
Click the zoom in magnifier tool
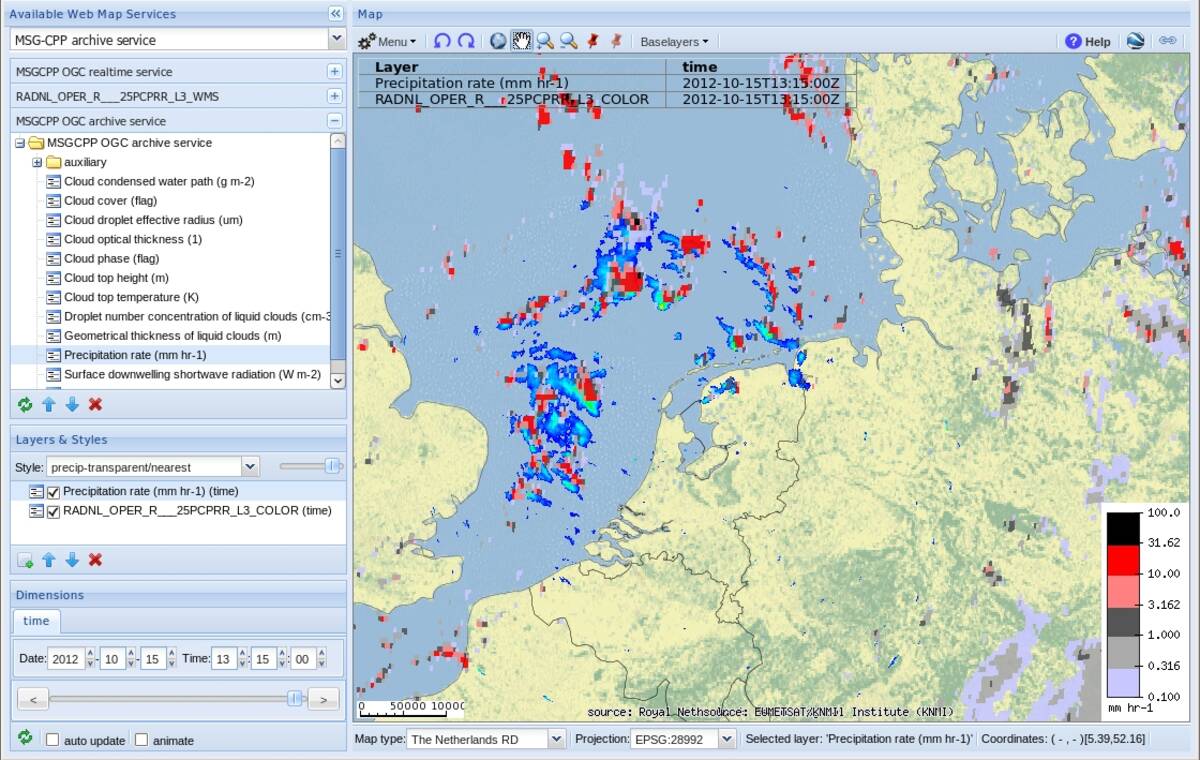[545, 41]
